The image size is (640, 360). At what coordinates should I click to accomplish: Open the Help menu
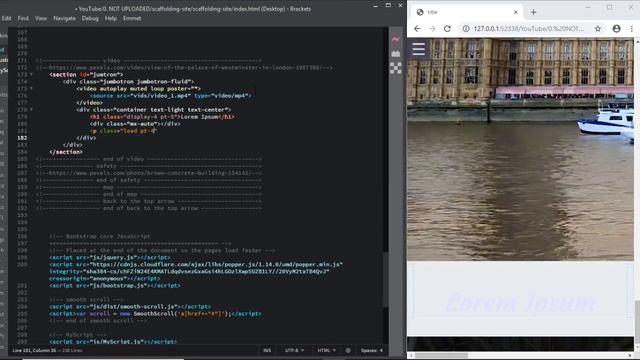(111, 18)
